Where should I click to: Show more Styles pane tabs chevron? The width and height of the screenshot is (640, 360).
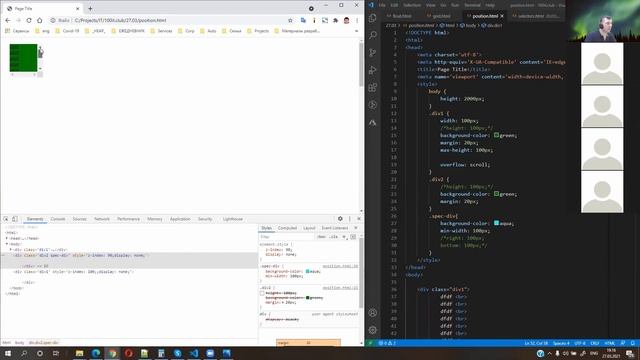pos(356,228)
